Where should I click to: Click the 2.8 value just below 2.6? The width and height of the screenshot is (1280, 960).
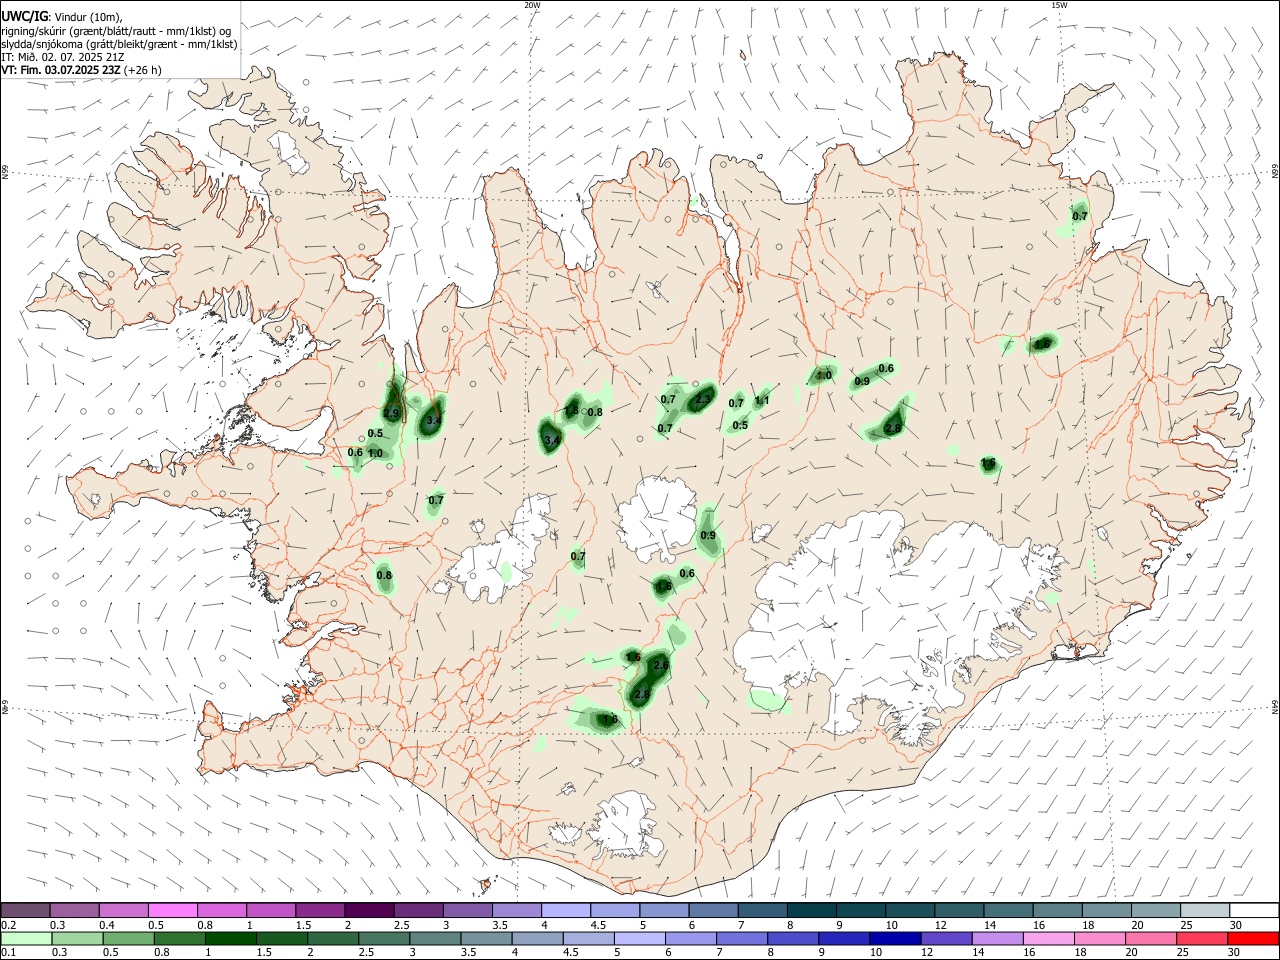[x=642, y=694]
